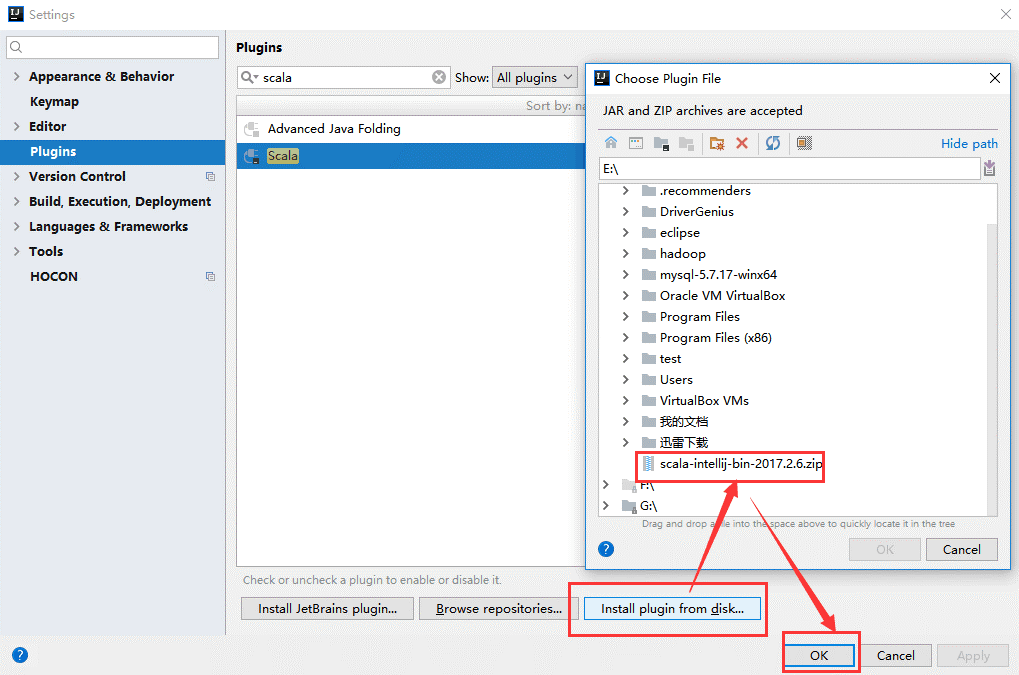This screenshot has height=675, width=1019.
Task: Click the Scala plugin icon
Action: [252, 156]
